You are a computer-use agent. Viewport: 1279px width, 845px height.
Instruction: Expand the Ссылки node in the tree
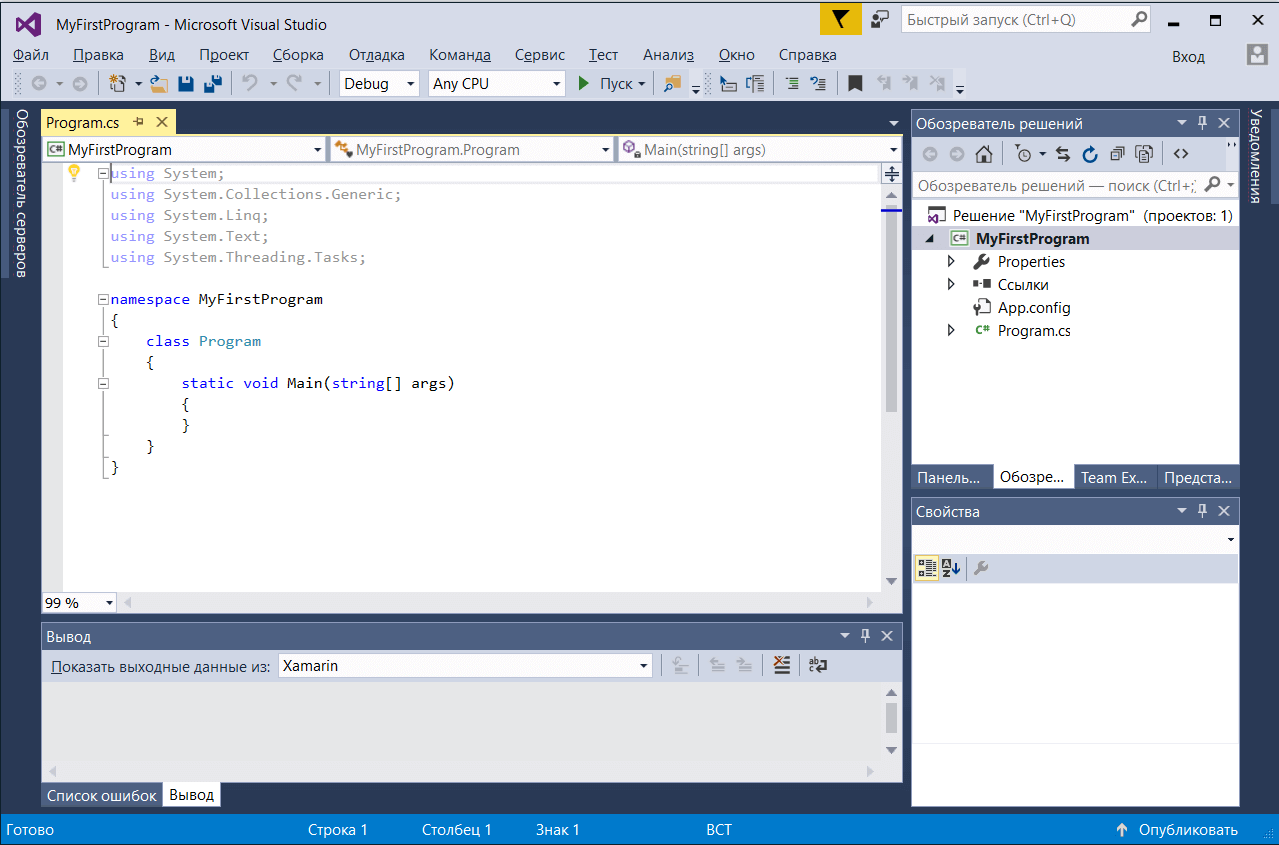pyautogui.click(x=951, y=285)
